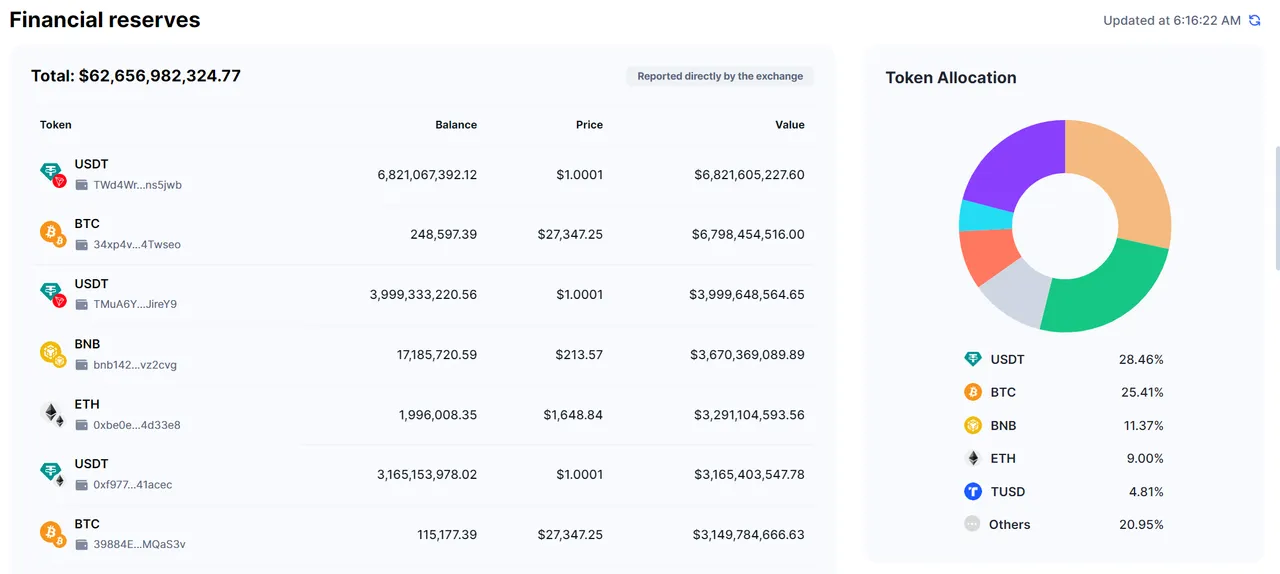Click the BTC icon in the allocation legend
This screenshot has height=574, width=1280.
[x=973, y=392]
